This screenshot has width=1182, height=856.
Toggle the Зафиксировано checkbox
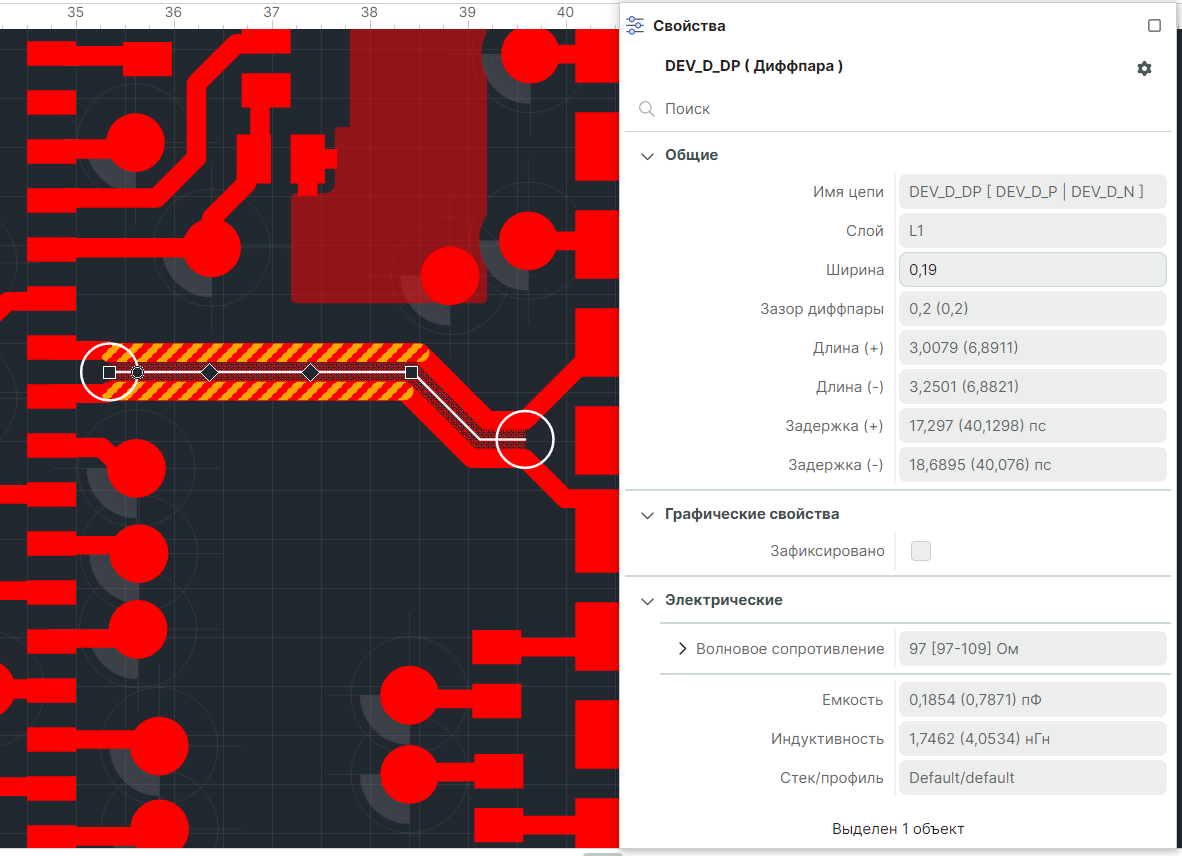[x=921, y=551]
